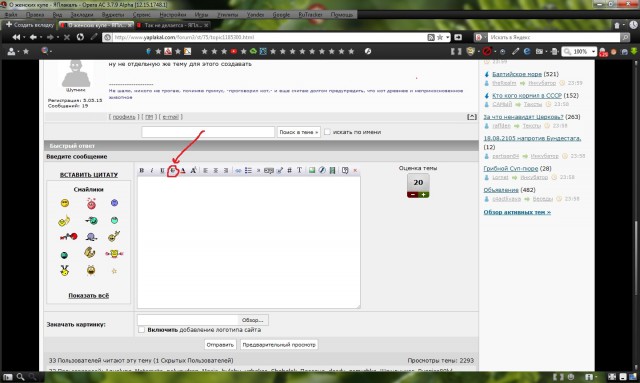Click the Обзор... browse button
Viewport: 640px width, 383px height.
tap(253, 320)
